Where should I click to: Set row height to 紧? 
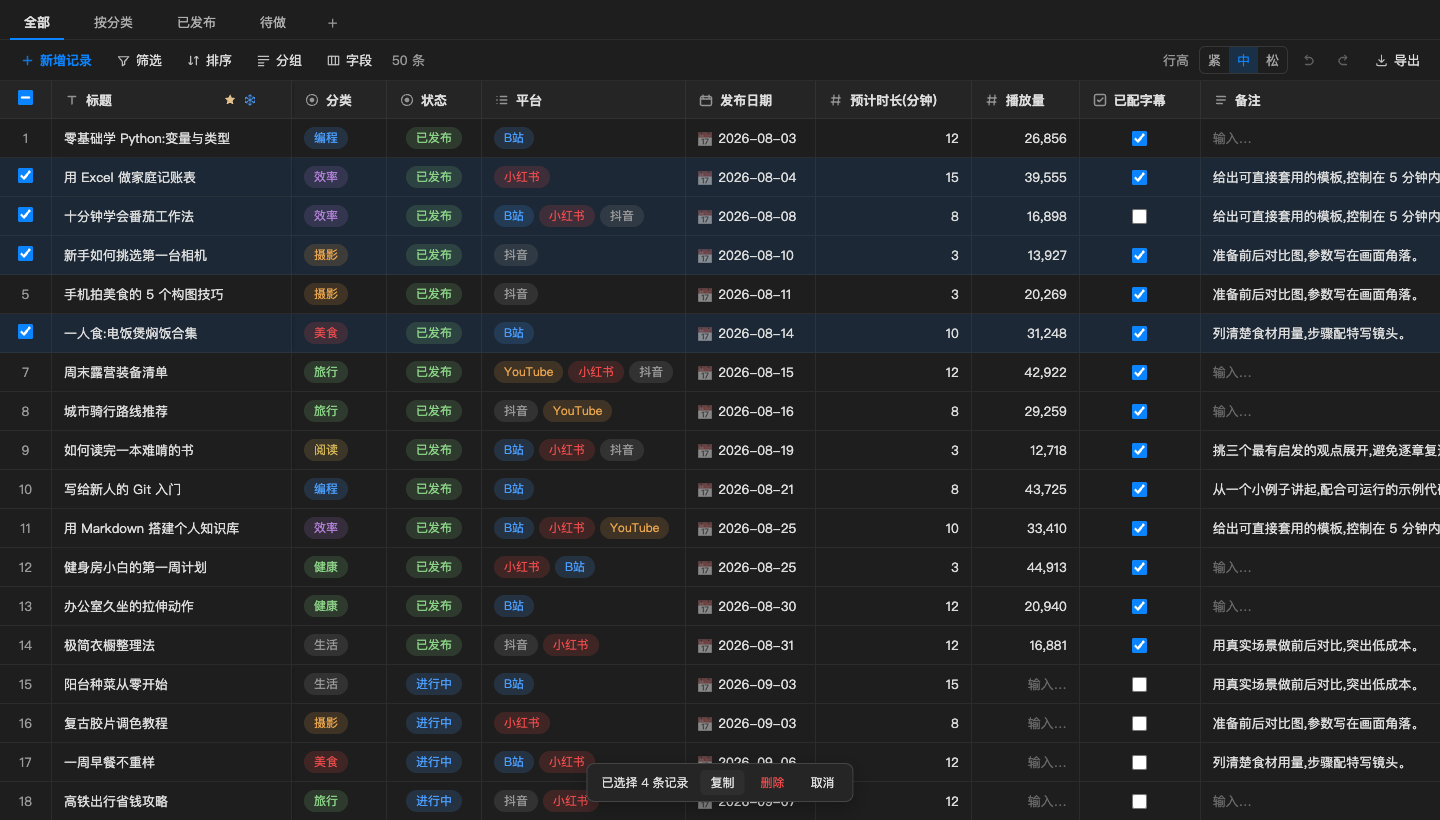pyautogui.click(x=1214, y=61)
